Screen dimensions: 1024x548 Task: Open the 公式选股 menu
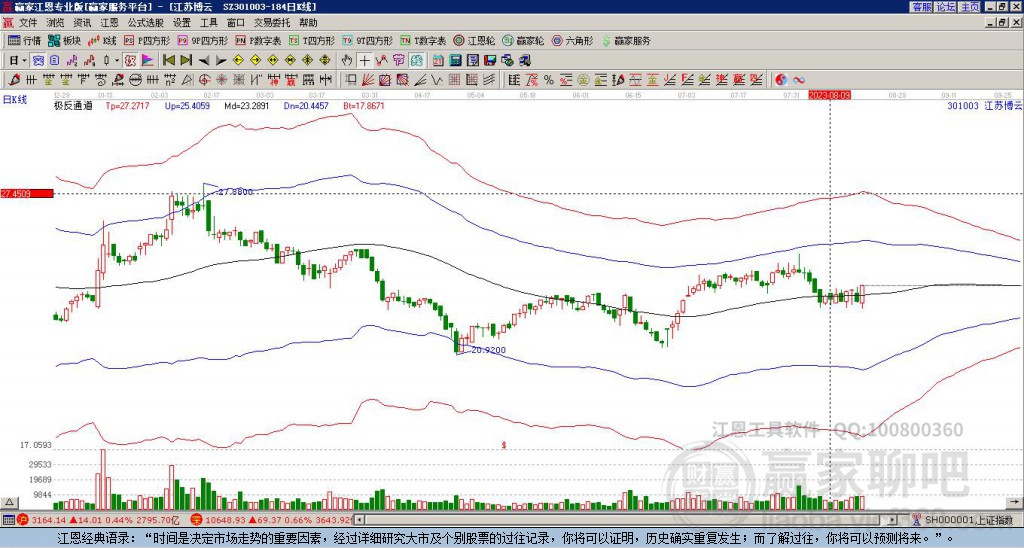click(x=146, y=23)
